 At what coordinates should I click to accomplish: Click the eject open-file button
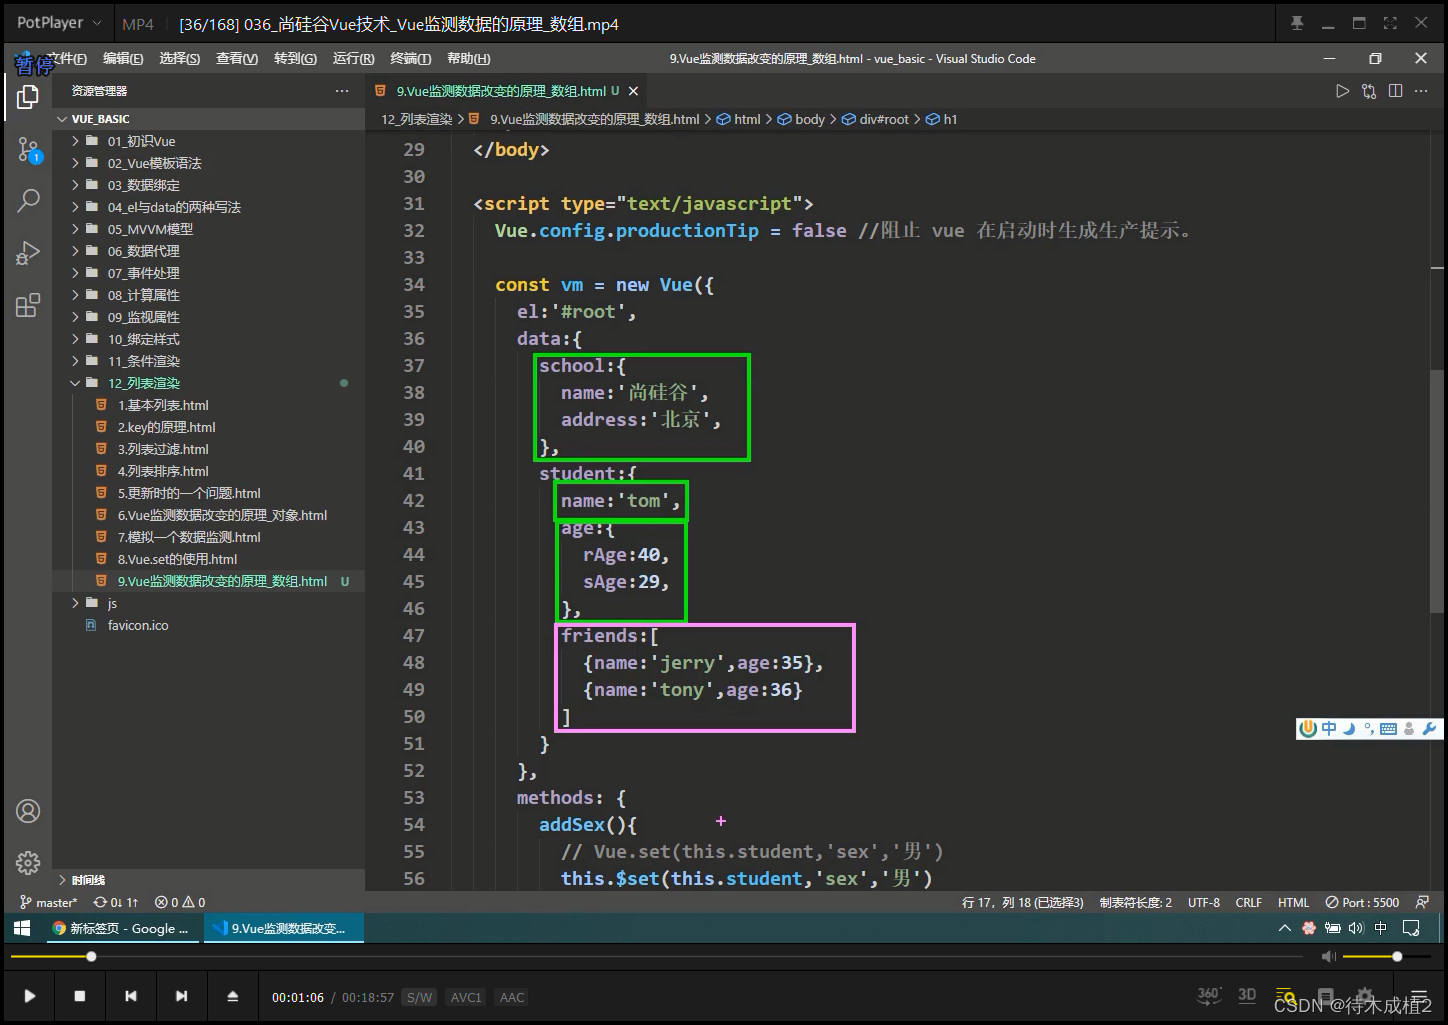(x=232, y=996)
